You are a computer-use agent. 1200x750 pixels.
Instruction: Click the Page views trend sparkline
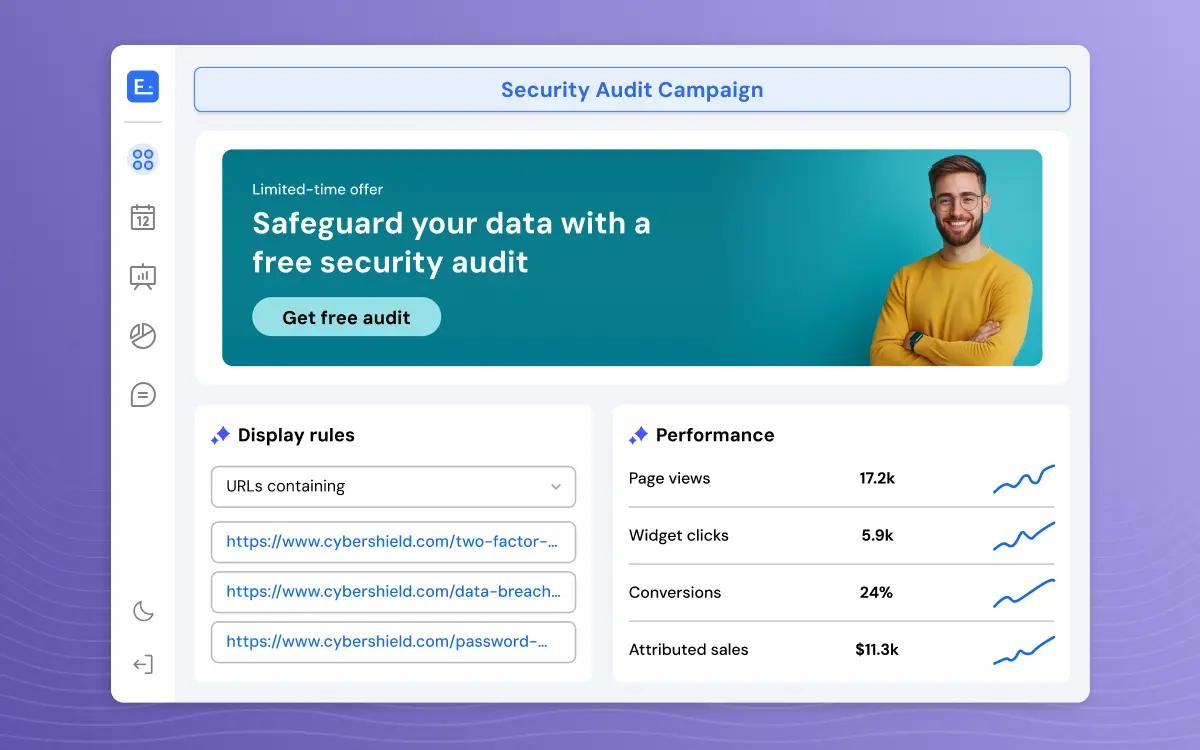pos(1023,479)
